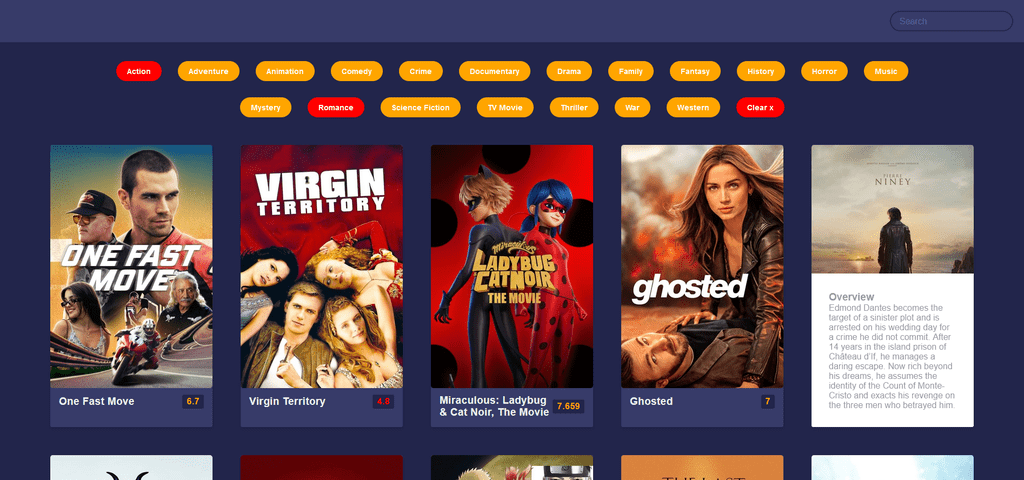Viewport: 1024px width, 480px height.
Task: Select the Western genre tag
Action: pyautogui.click(x=693, y=107)
